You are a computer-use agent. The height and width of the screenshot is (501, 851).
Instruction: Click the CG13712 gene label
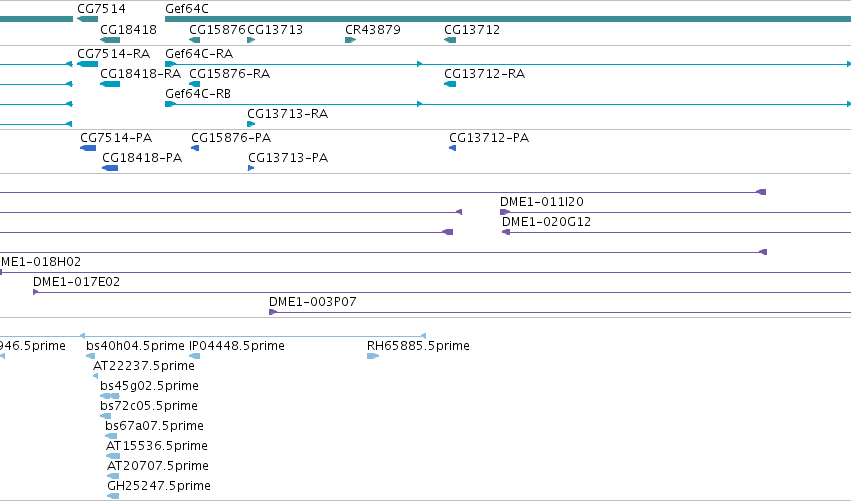[472, 29]
